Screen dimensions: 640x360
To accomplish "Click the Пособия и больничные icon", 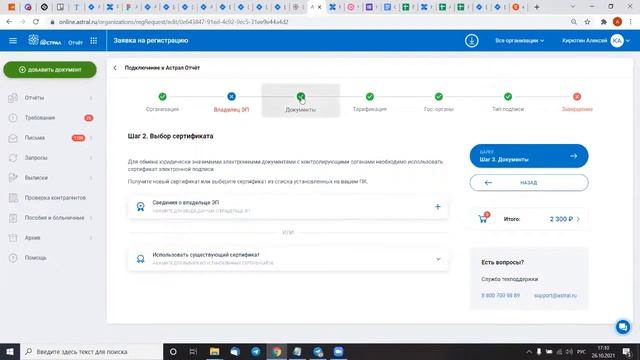I will point(13,218).
